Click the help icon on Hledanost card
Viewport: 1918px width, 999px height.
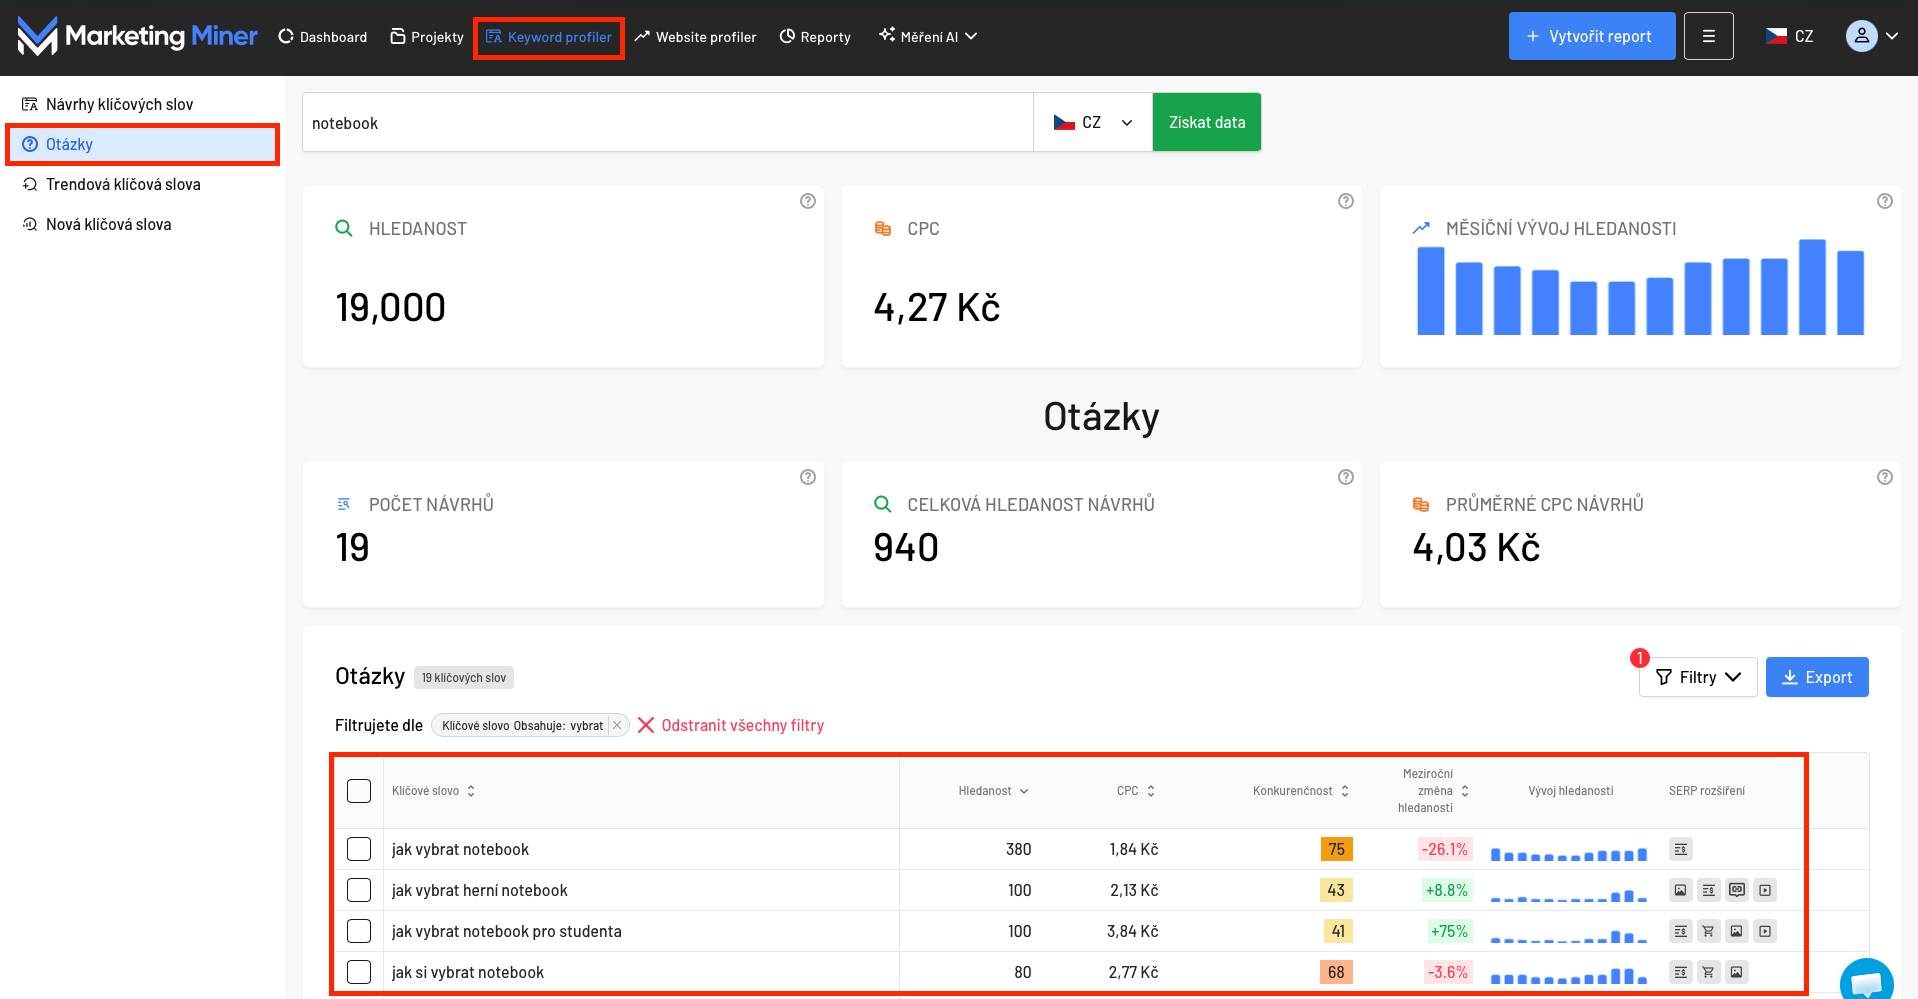[x=807, y=201]
